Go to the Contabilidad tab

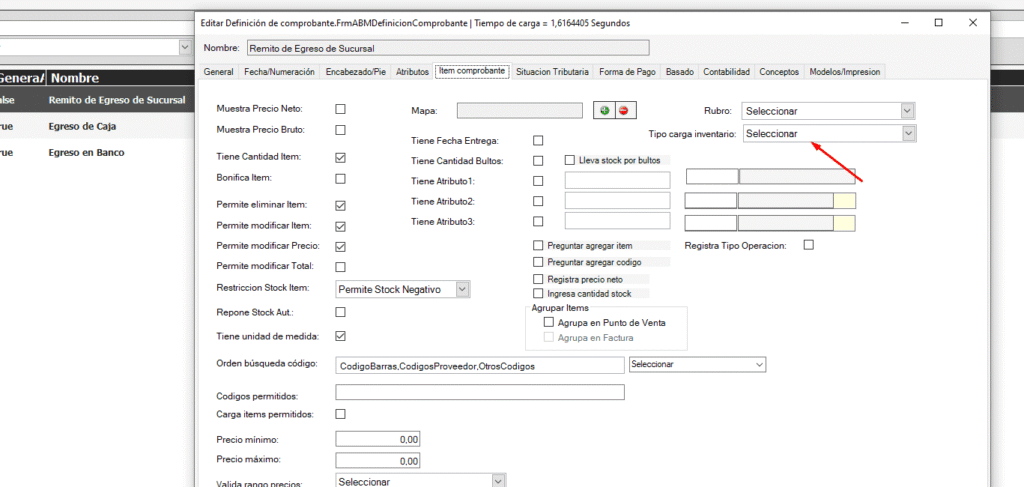pyautogui.click(x=726, y=72)
